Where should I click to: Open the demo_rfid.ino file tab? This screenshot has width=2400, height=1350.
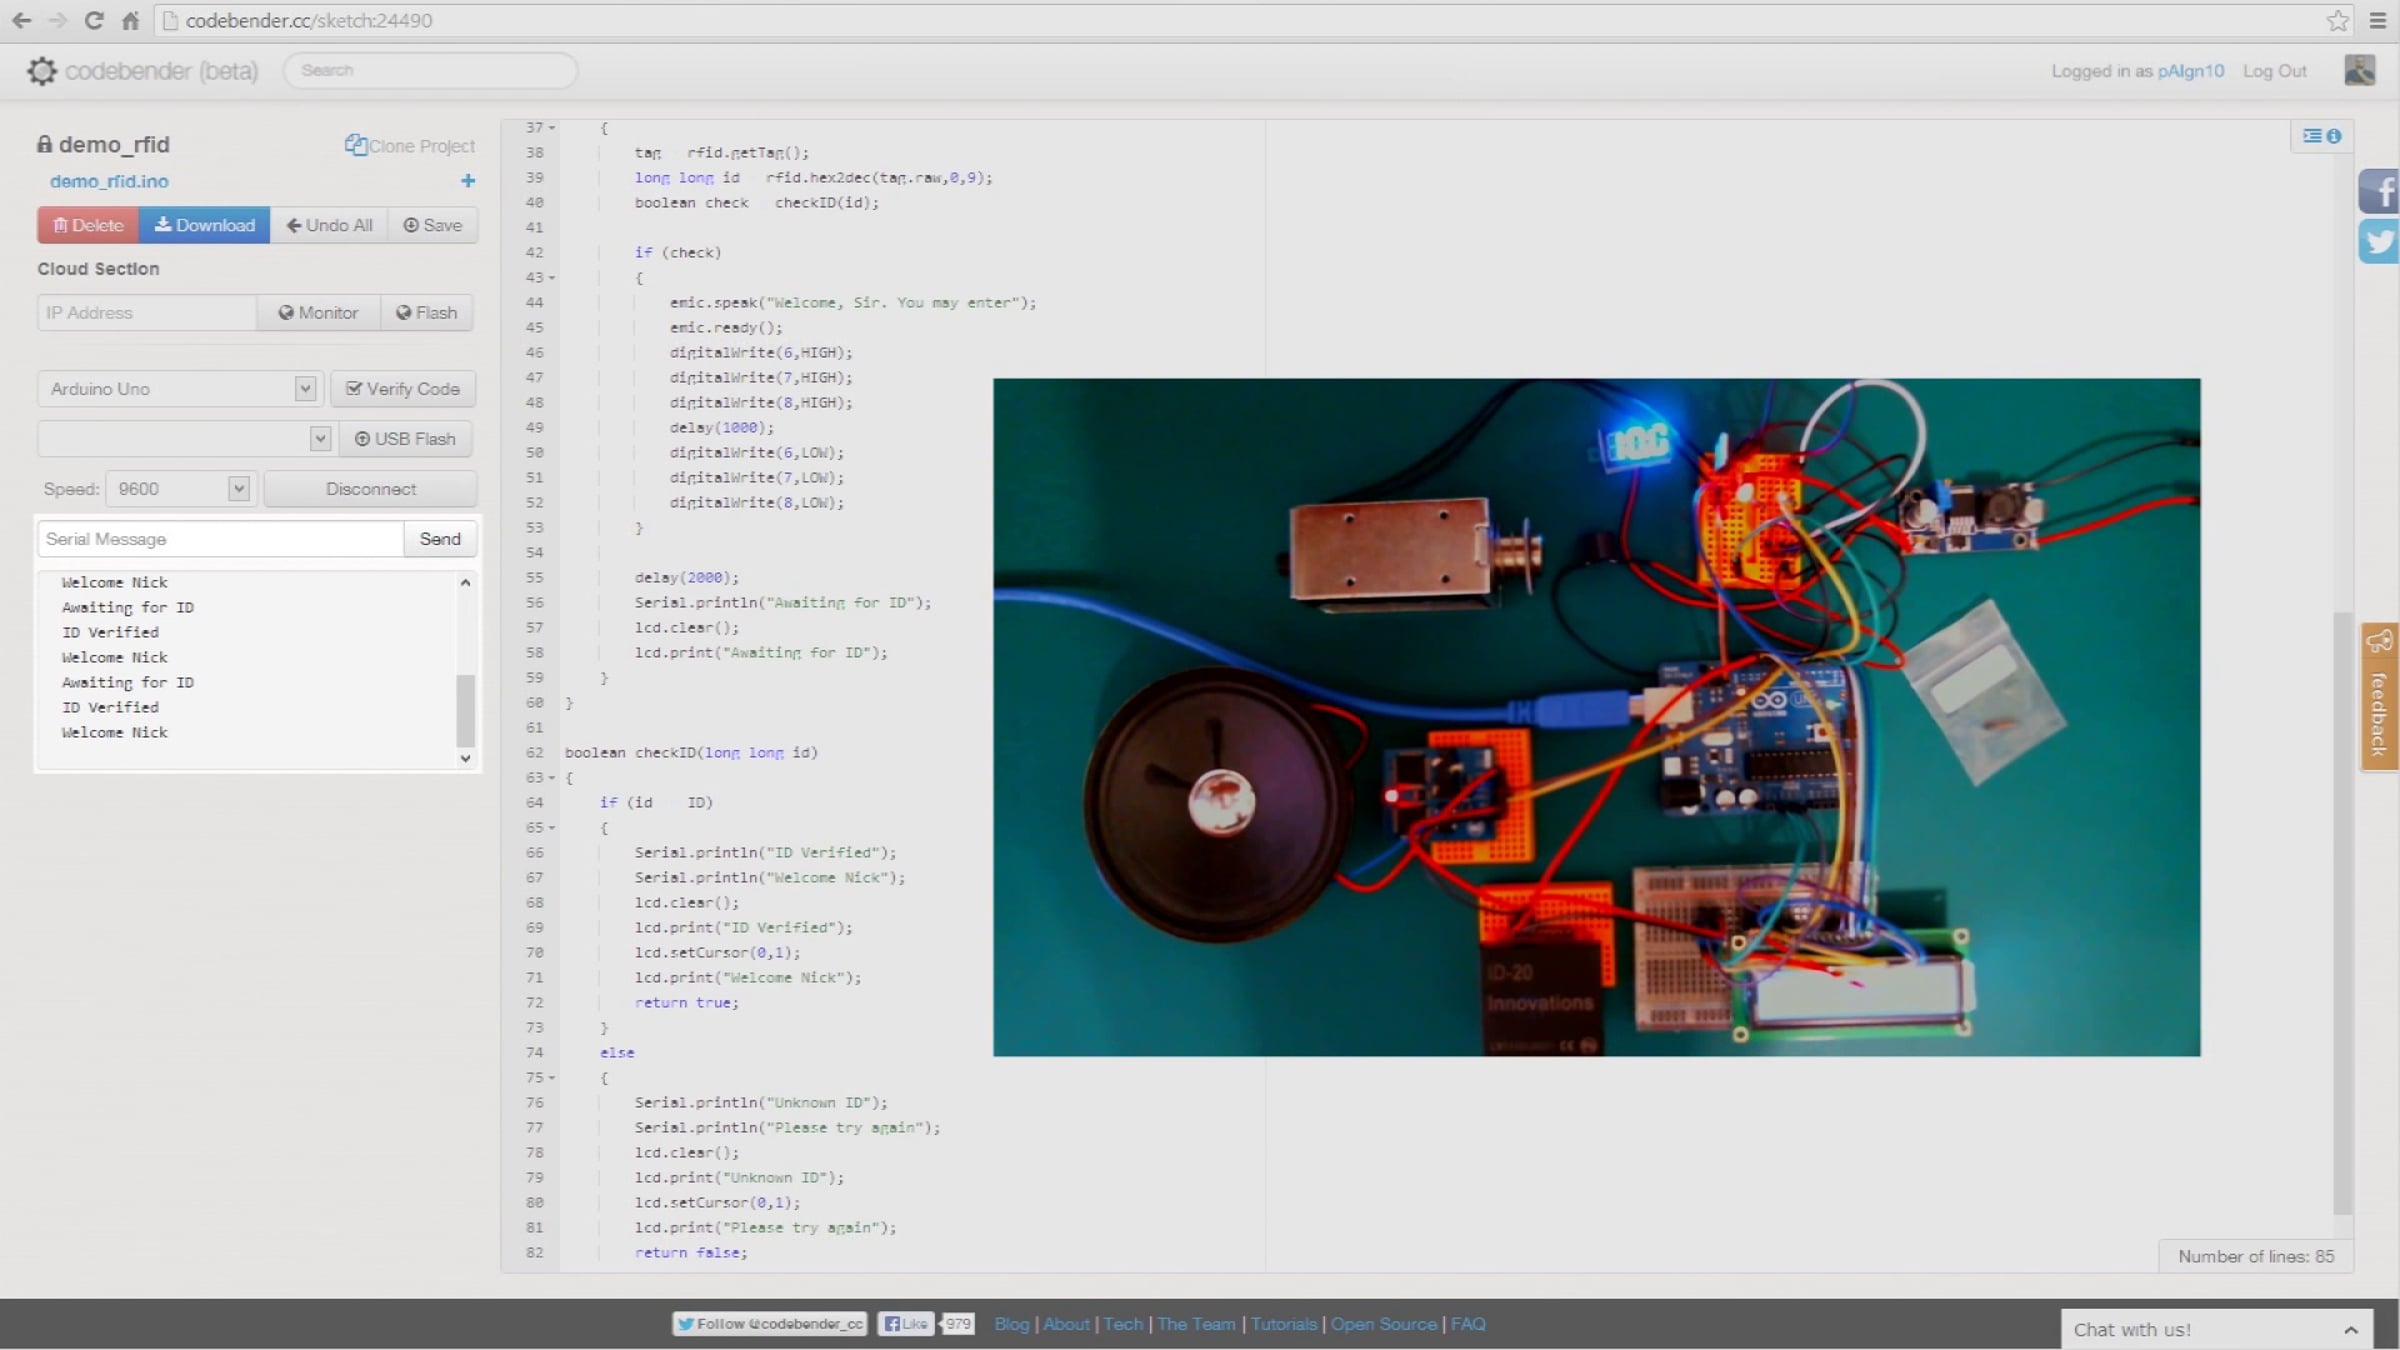[109, 181]
